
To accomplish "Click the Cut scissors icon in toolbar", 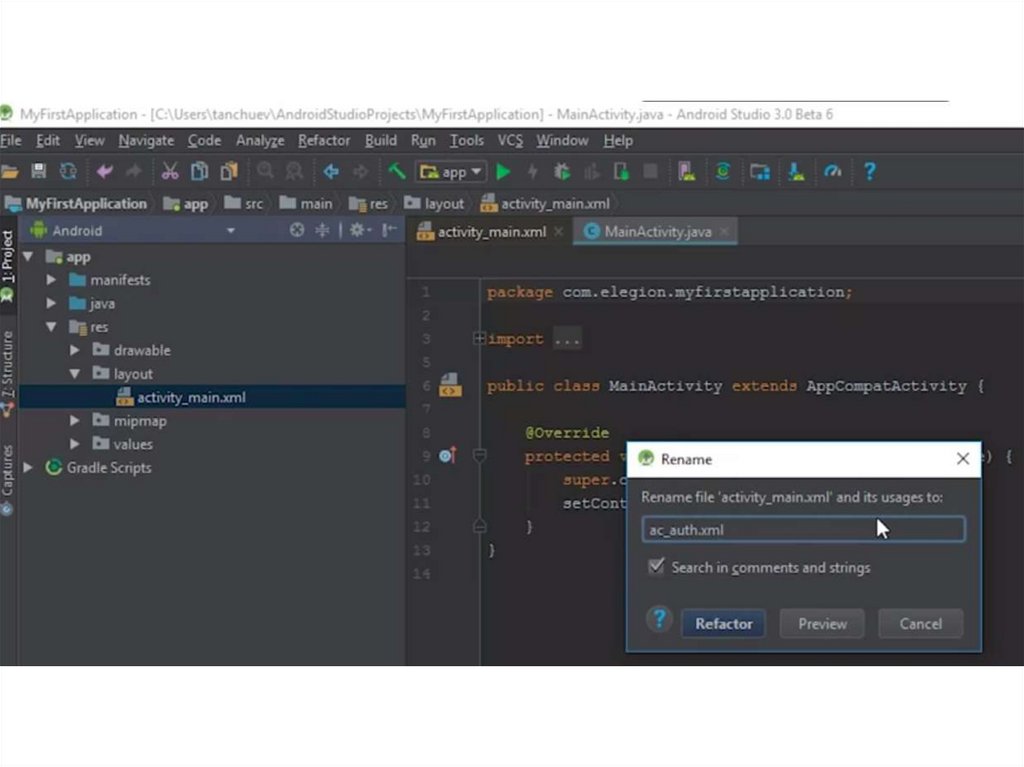I will click(x=170, y=172).
